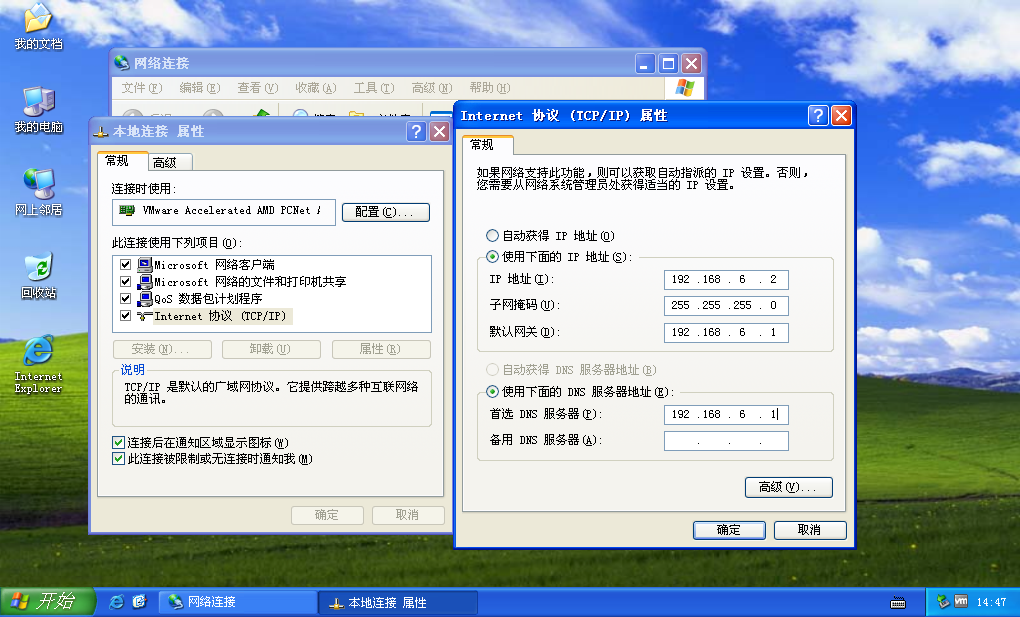Open 查看 menu in 网络连接 window

click(258, 88)
